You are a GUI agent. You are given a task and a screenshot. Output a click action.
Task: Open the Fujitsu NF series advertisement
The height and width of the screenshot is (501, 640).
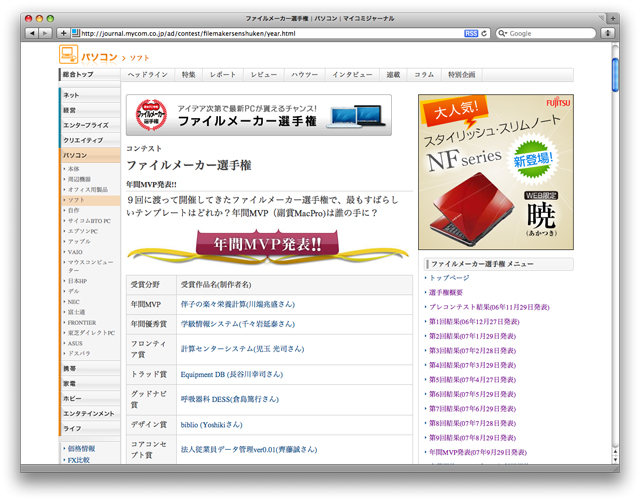click(496, 172)
